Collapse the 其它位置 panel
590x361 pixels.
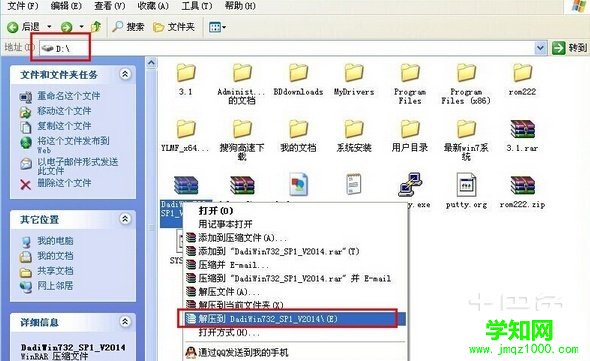[125, 218]
